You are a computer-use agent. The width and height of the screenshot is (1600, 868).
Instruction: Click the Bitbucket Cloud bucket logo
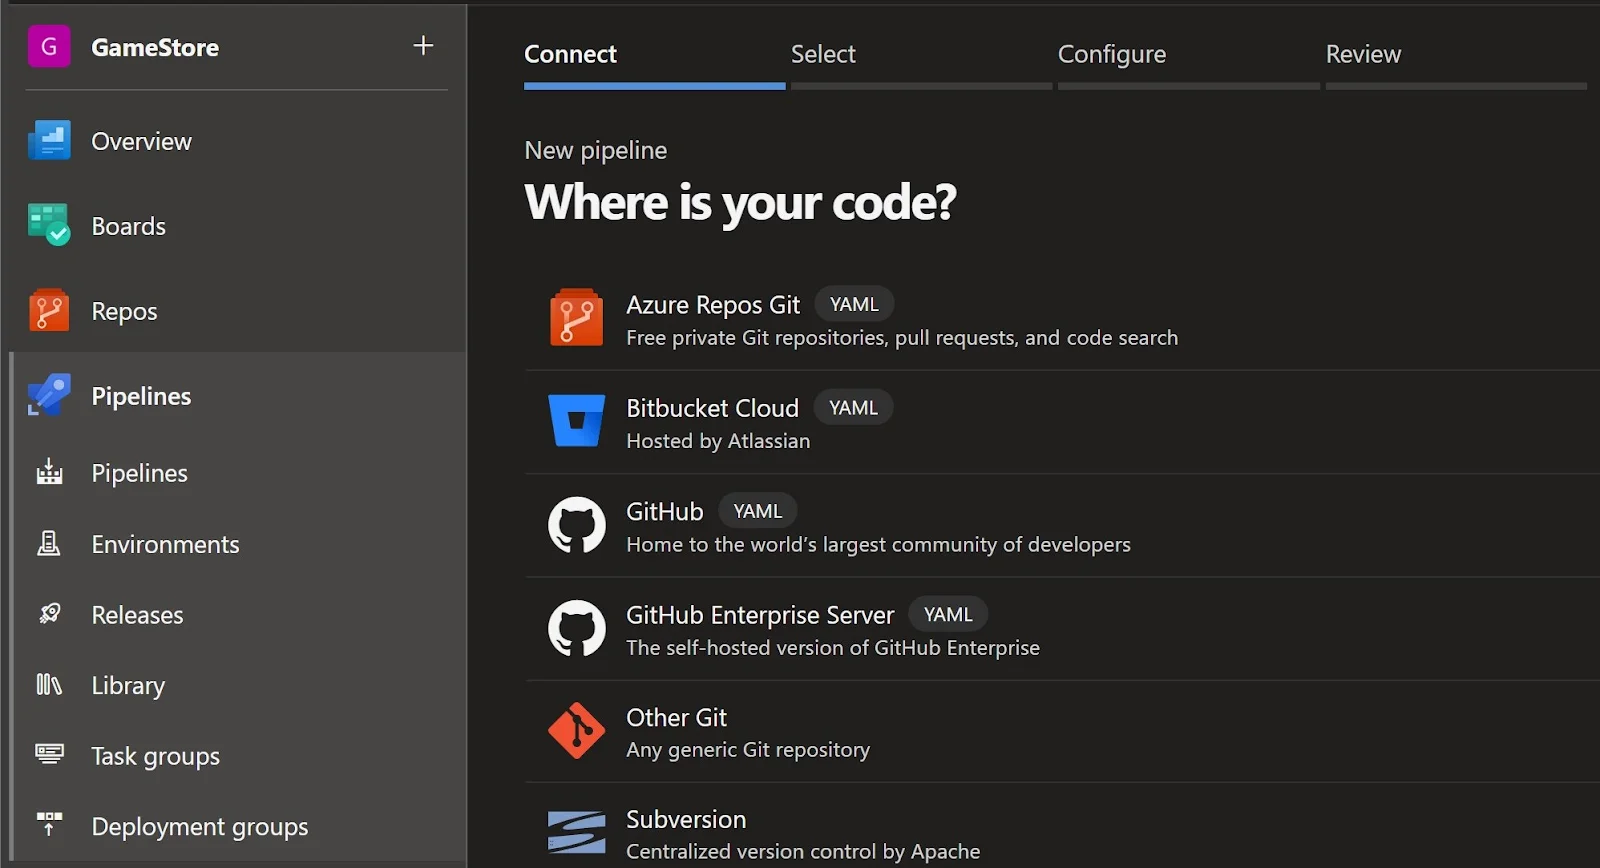tap(577, 420)
